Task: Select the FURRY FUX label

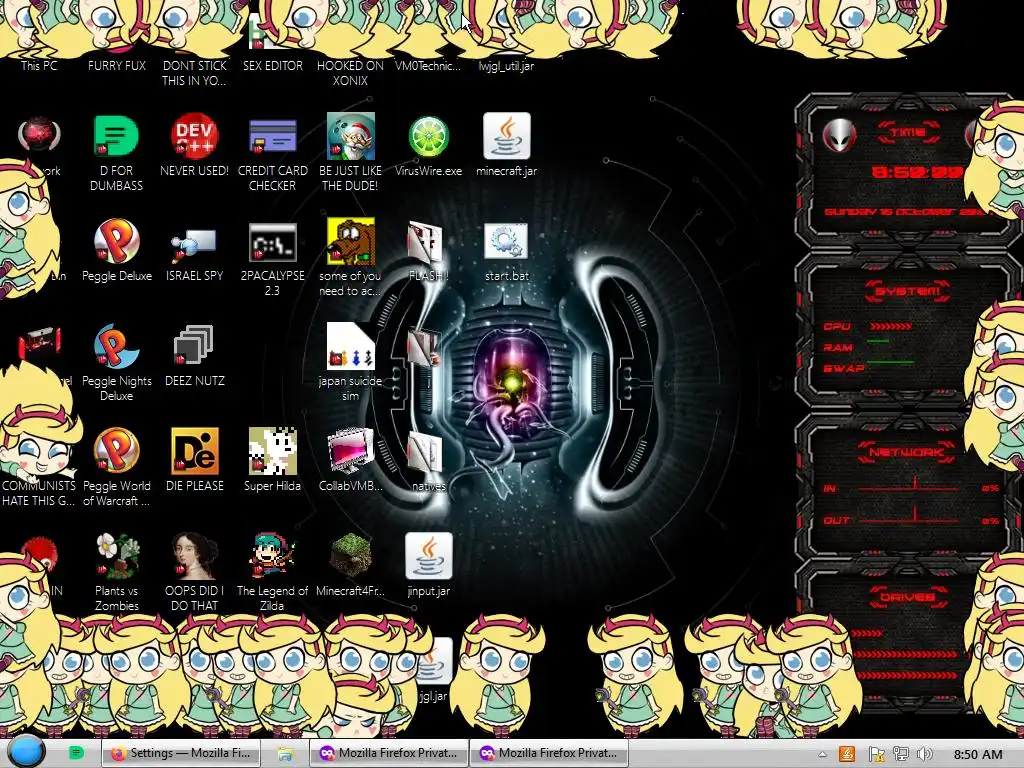Action: pos(117,65)
